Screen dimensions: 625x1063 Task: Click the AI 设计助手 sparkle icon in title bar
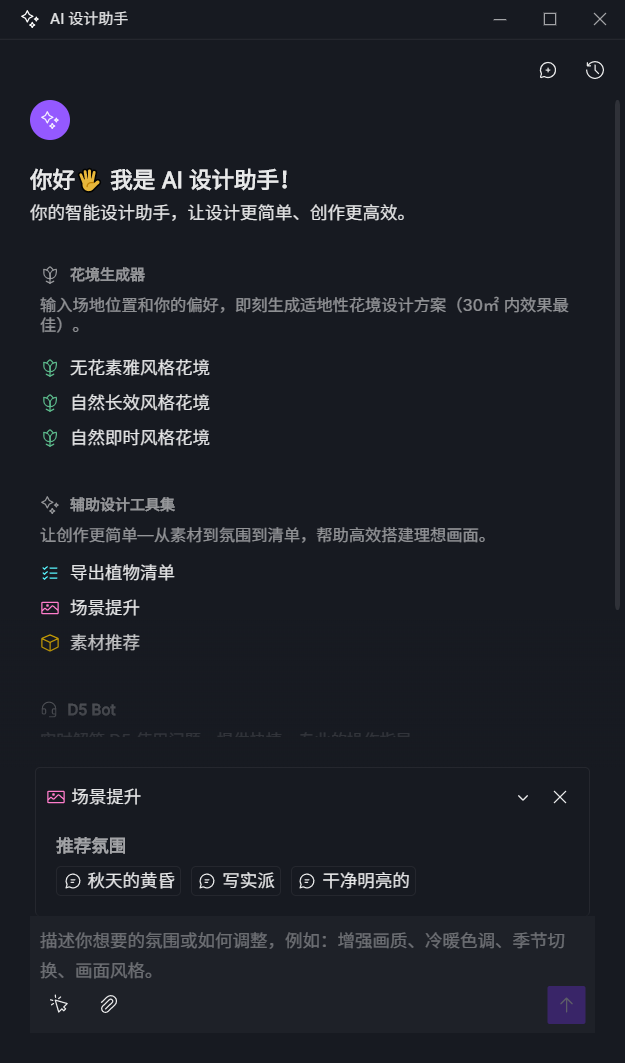click(x=30, y=19)
